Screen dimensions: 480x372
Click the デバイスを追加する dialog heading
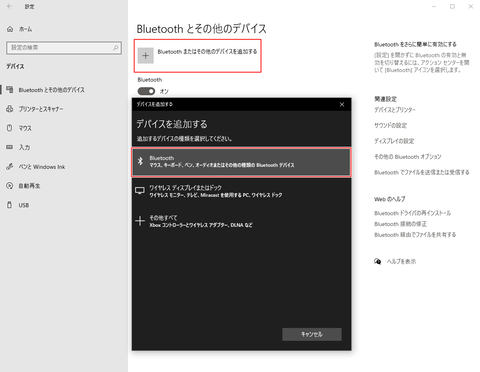(172, 124)
